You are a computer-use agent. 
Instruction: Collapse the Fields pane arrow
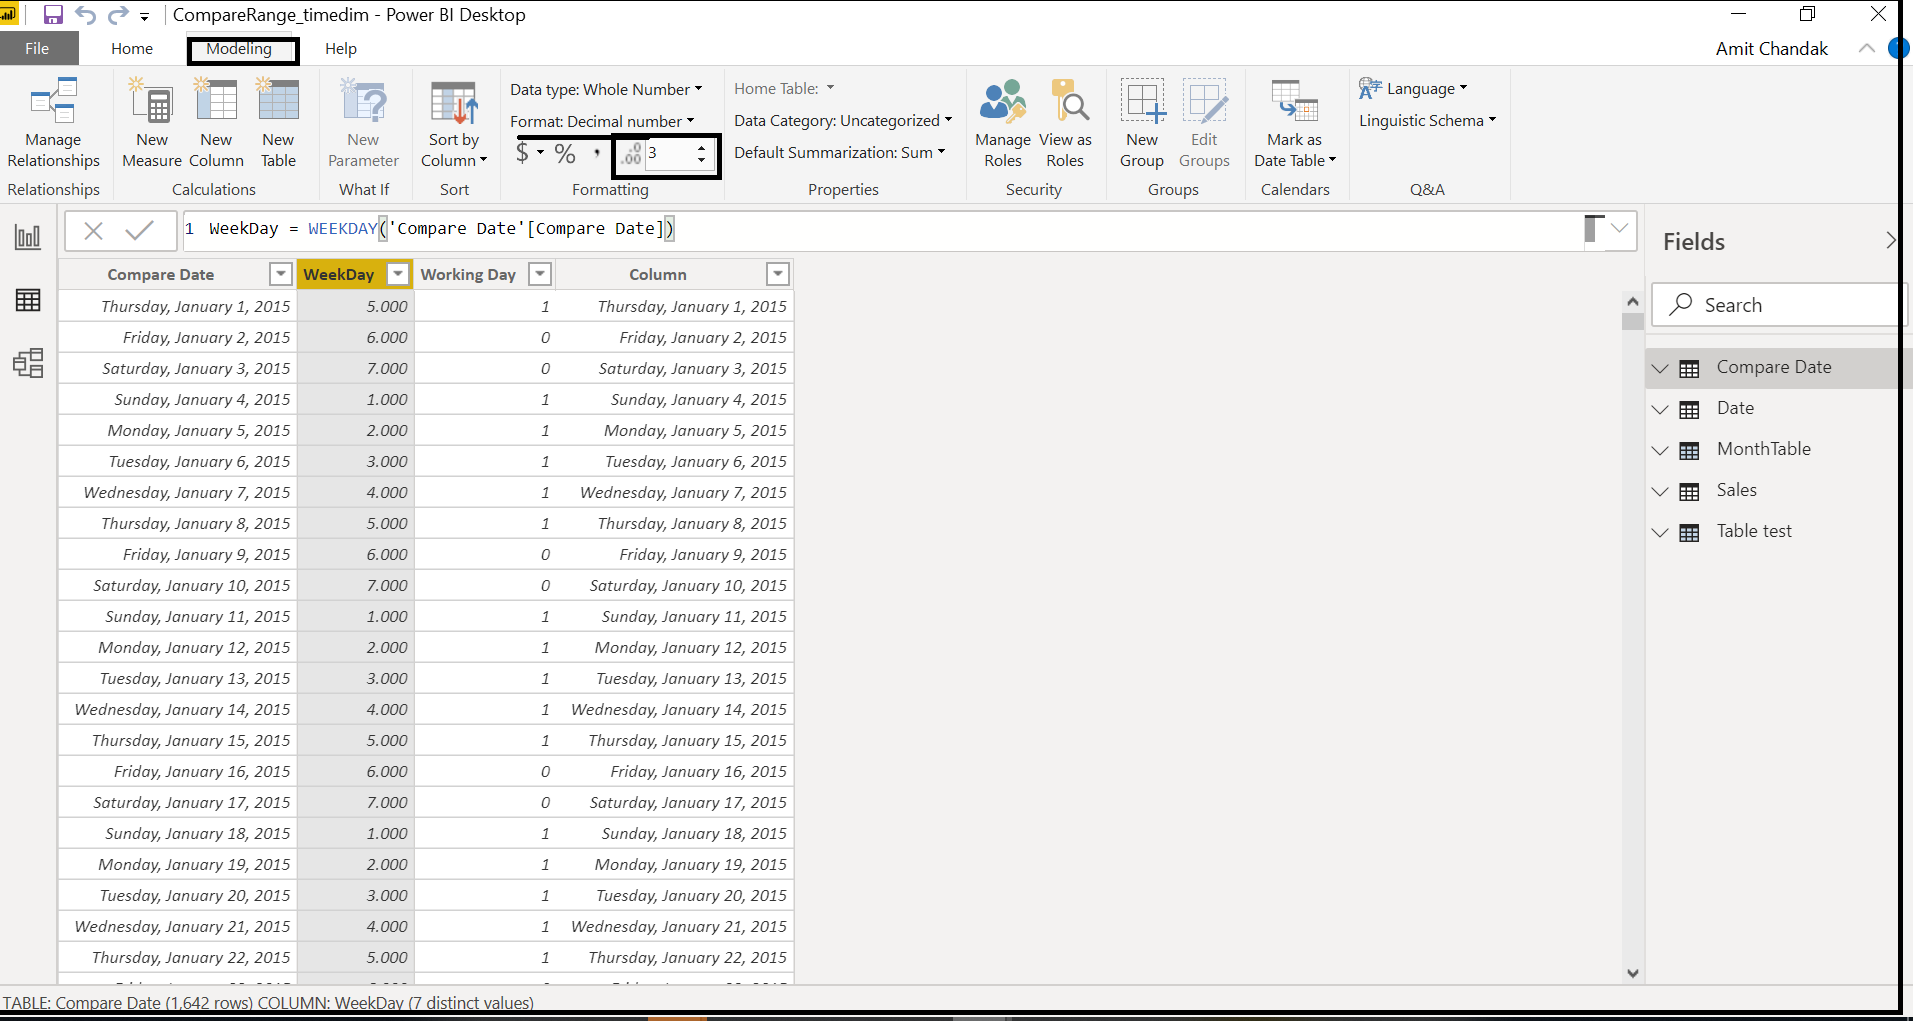[1889, 240]
